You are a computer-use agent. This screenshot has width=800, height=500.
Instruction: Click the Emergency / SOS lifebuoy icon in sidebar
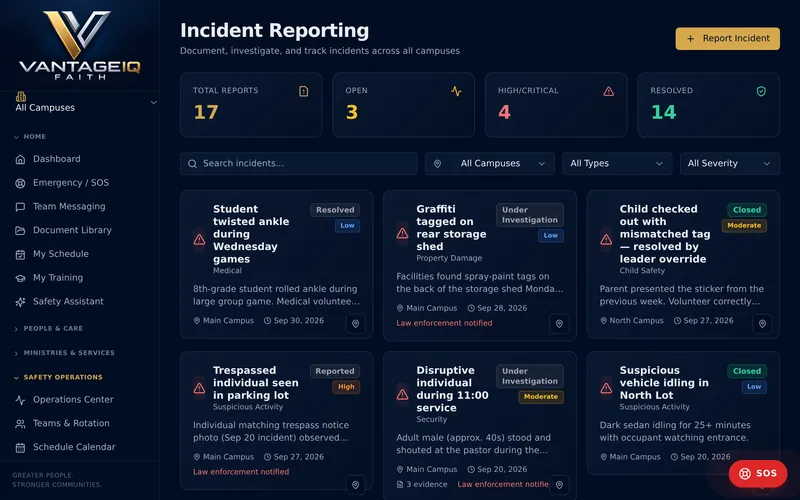[x=20, y=183]
